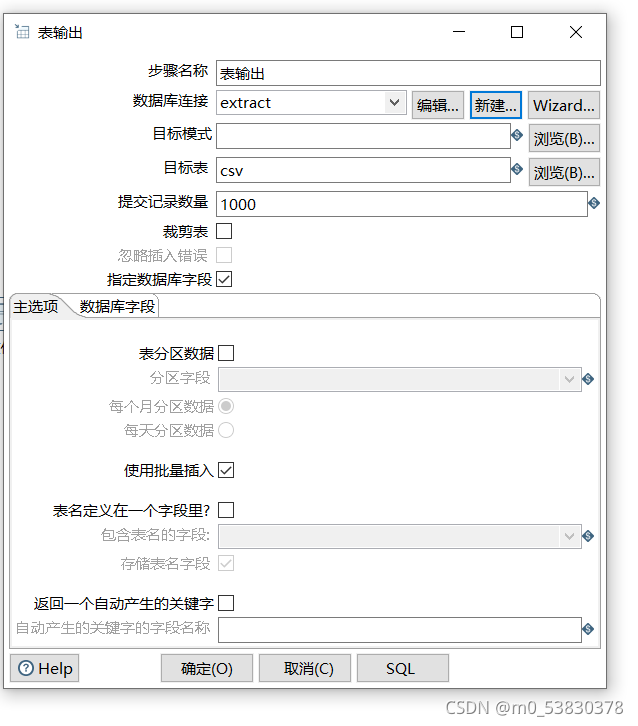This screenshot has height=726, width=638.
Task: Confirm with the 确定(O) button
Action: point(206,668)
